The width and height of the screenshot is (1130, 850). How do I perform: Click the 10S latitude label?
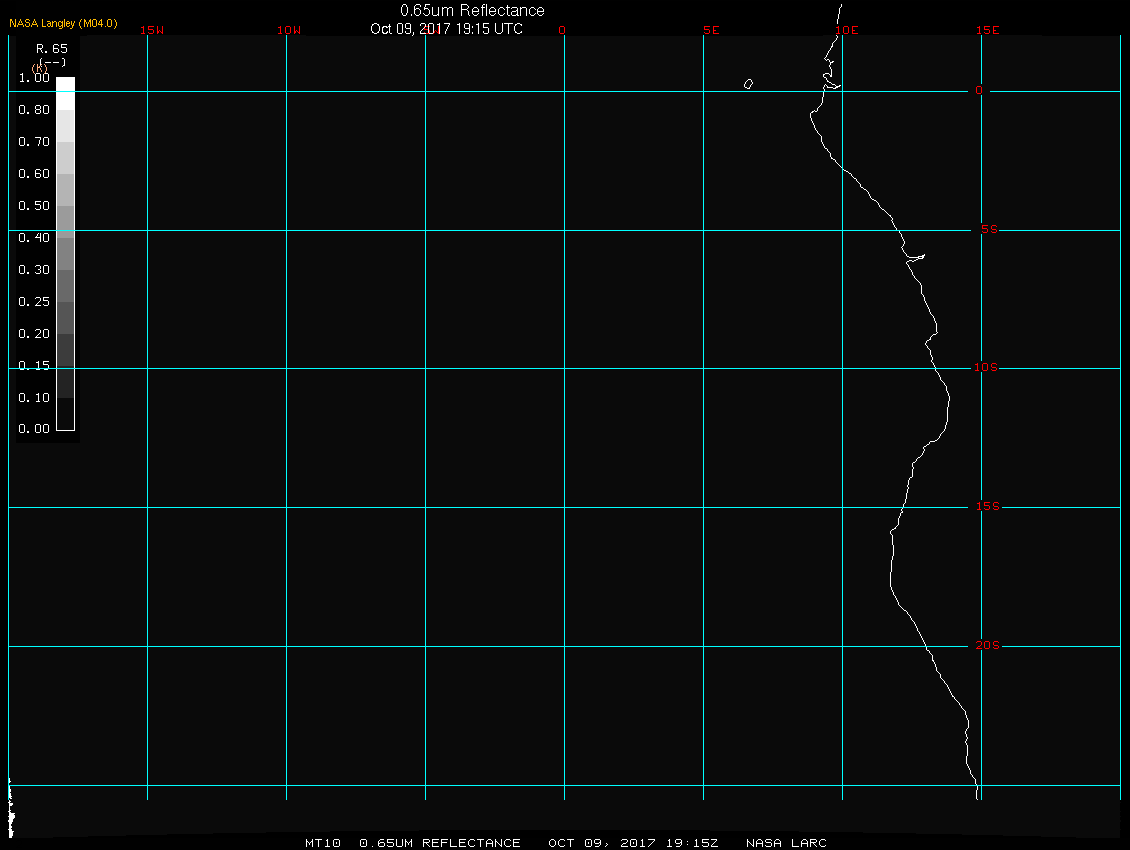pos(986,368)
